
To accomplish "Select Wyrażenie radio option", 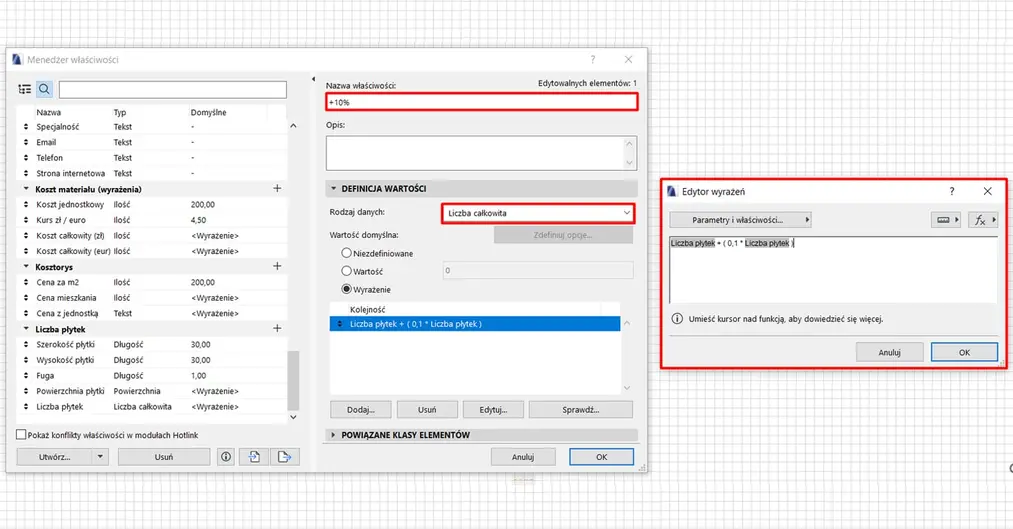I will click(346, 289).
